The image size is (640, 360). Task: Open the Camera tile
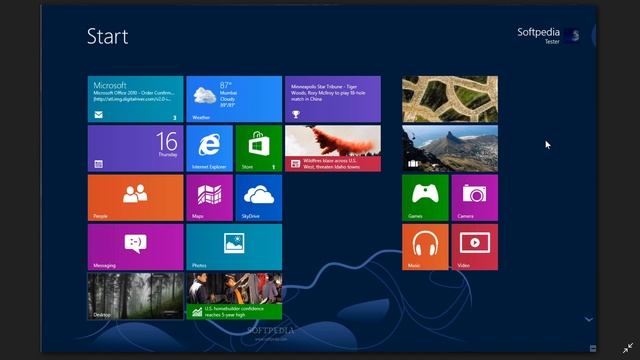475,198
